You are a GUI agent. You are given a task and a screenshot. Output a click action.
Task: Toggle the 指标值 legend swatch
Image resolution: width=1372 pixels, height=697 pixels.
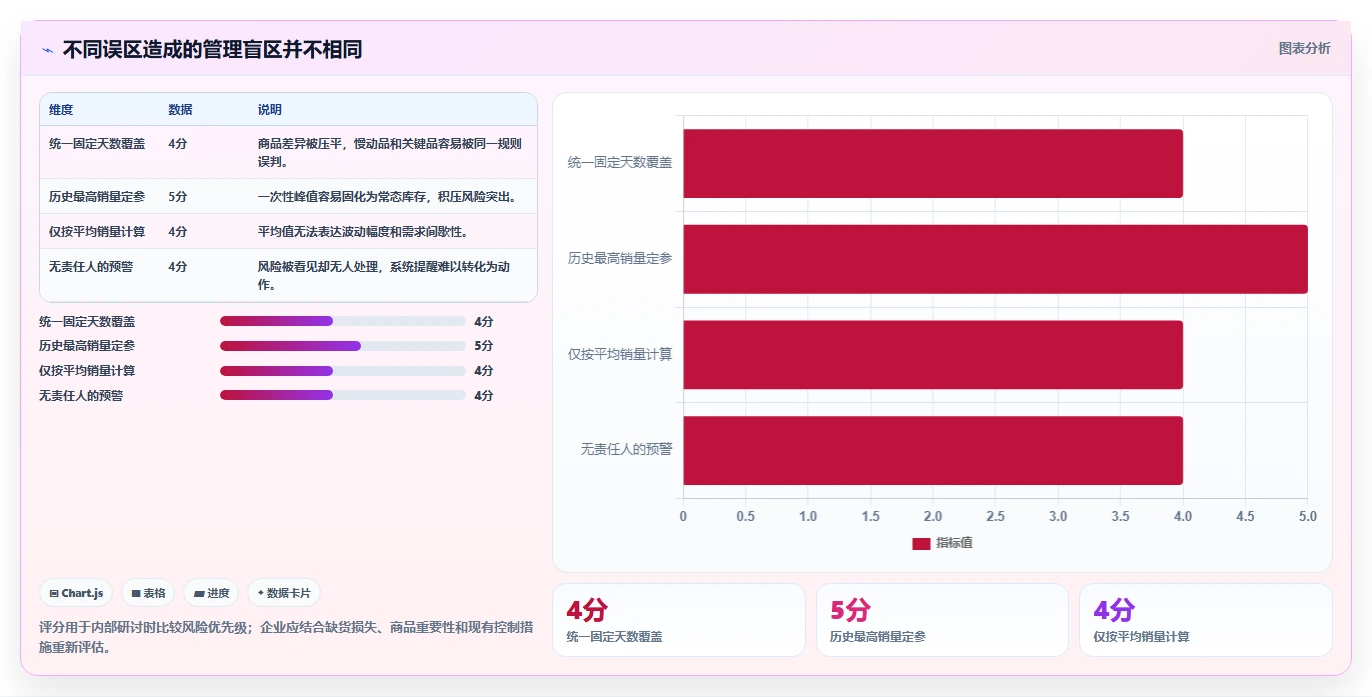[921, 543]
